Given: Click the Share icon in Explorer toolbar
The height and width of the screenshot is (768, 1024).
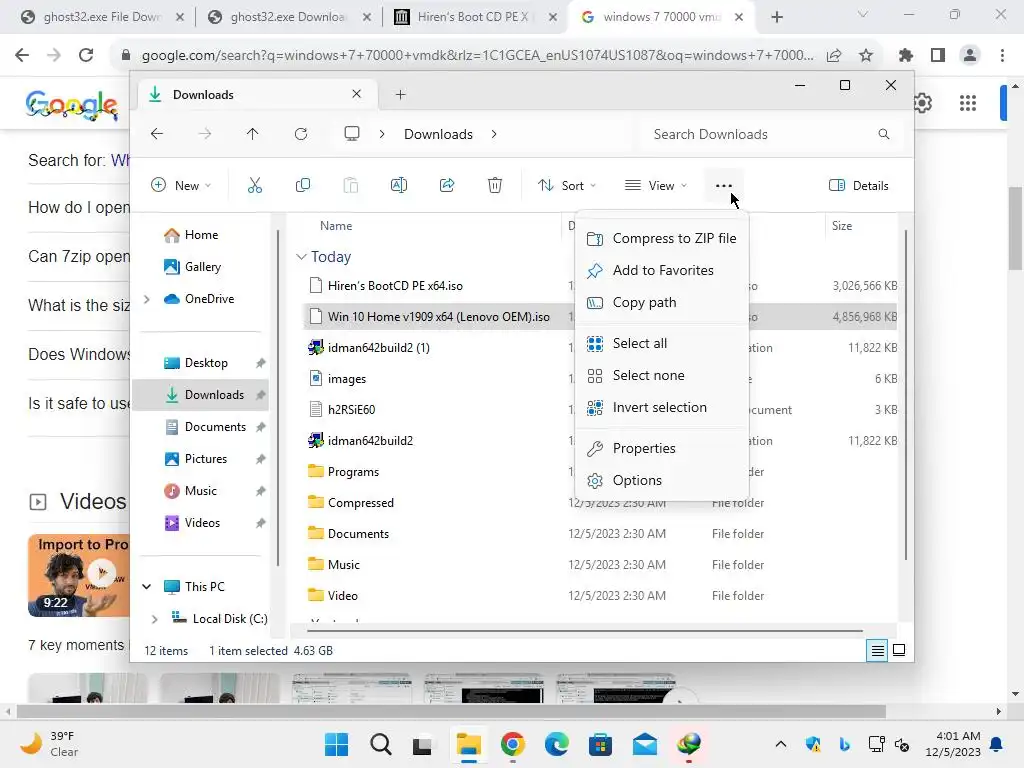Looking at the screenshot, I should [447, 185].
